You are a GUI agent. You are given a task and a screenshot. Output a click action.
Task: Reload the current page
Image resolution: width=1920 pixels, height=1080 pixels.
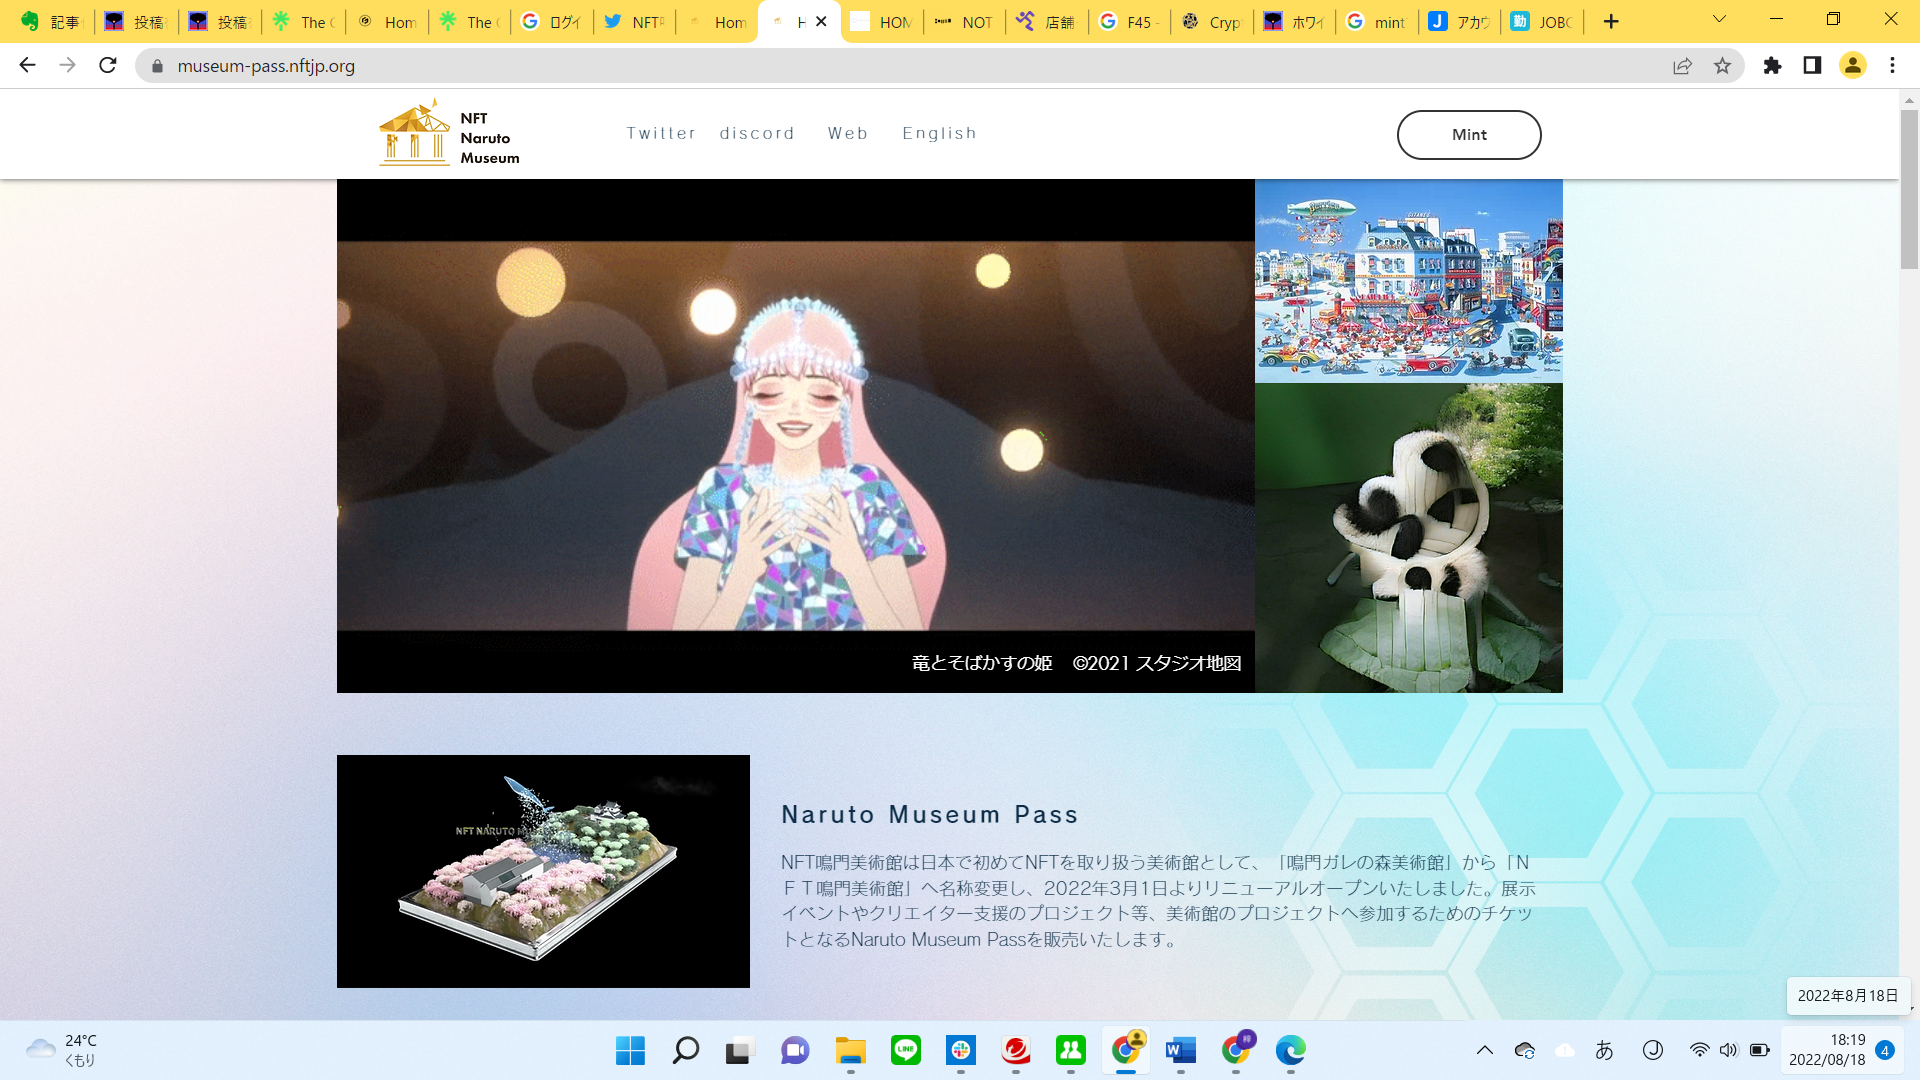pyautogui.click(x=108, y=66)
